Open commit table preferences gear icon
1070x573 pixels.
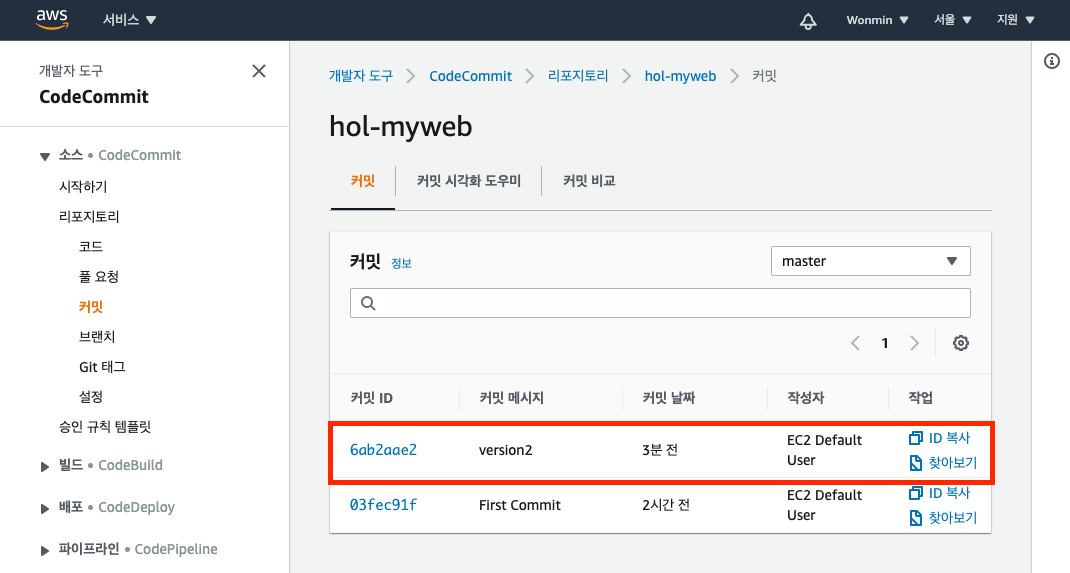[961, 343]
